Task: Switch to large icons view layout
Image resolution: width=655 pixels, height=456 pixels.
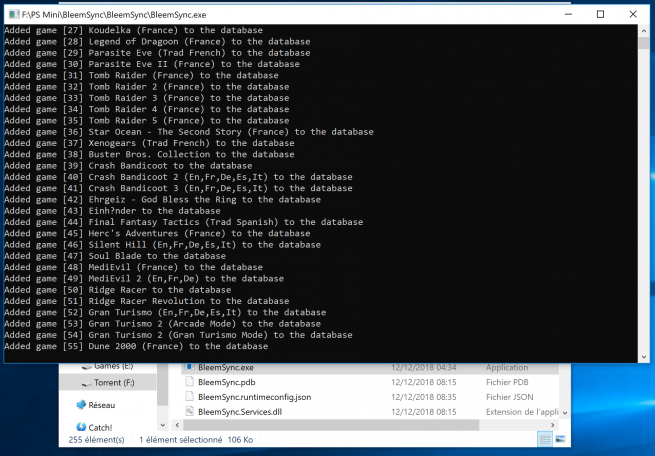Action: pyautogui.click(x=559, y=440)
